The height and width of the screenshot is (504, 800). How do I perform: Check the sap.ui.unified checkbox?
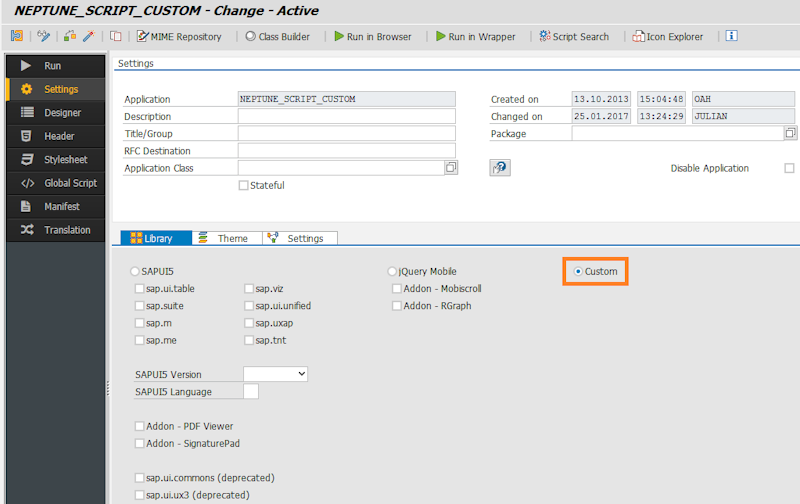pyautogui.click(x=249, y=306)
